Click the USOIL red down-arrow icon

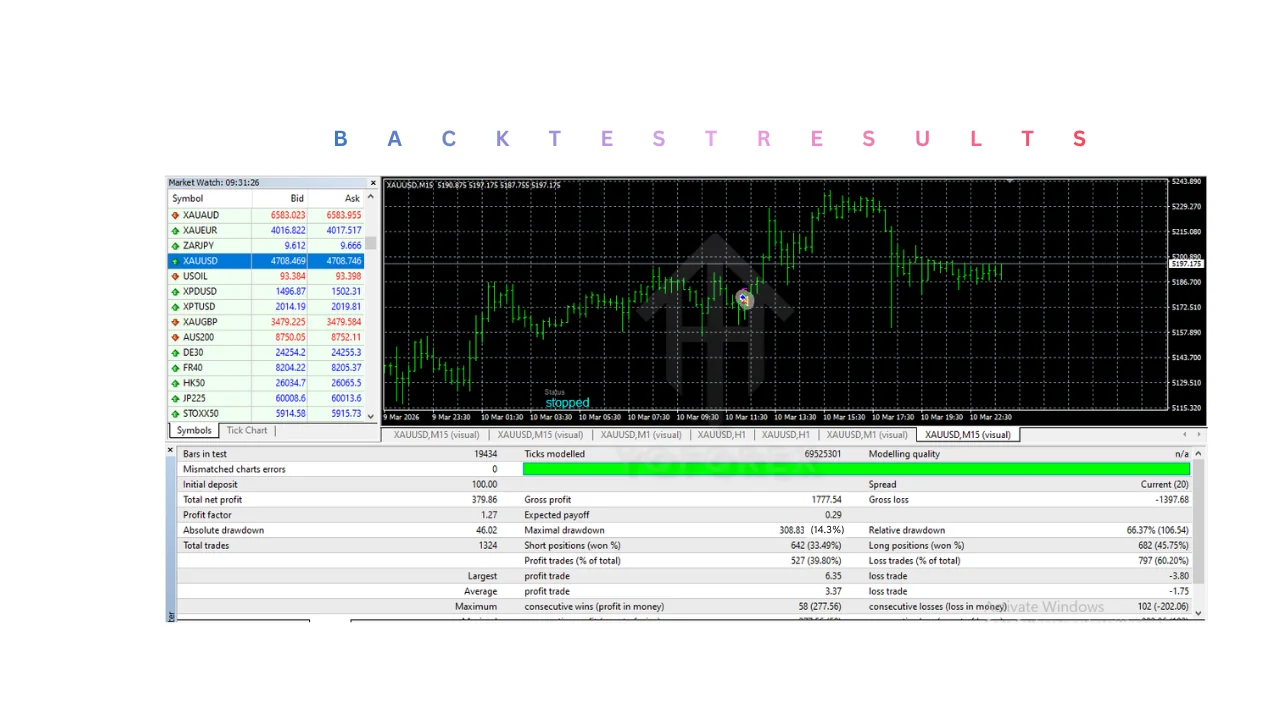click(x=175, y=276)
